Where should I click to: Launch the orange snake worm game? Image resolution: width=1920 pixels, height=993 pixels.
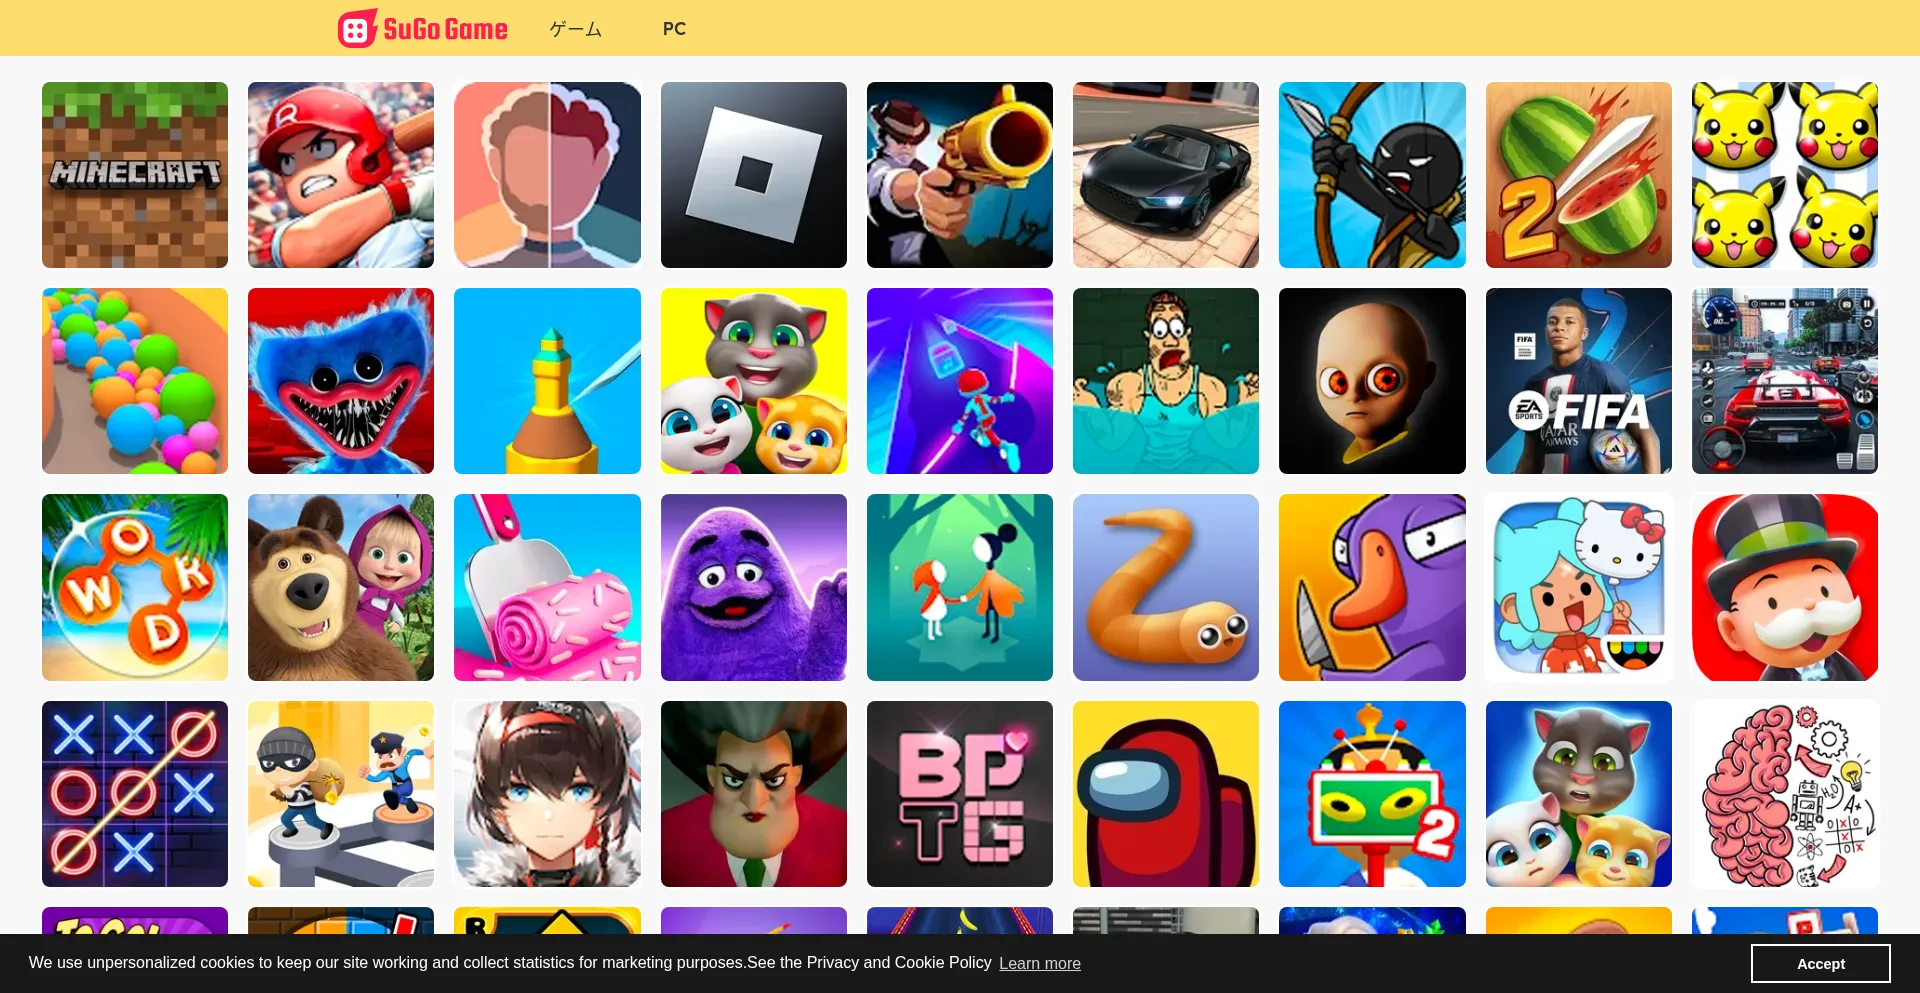(x=1166, y=588)
